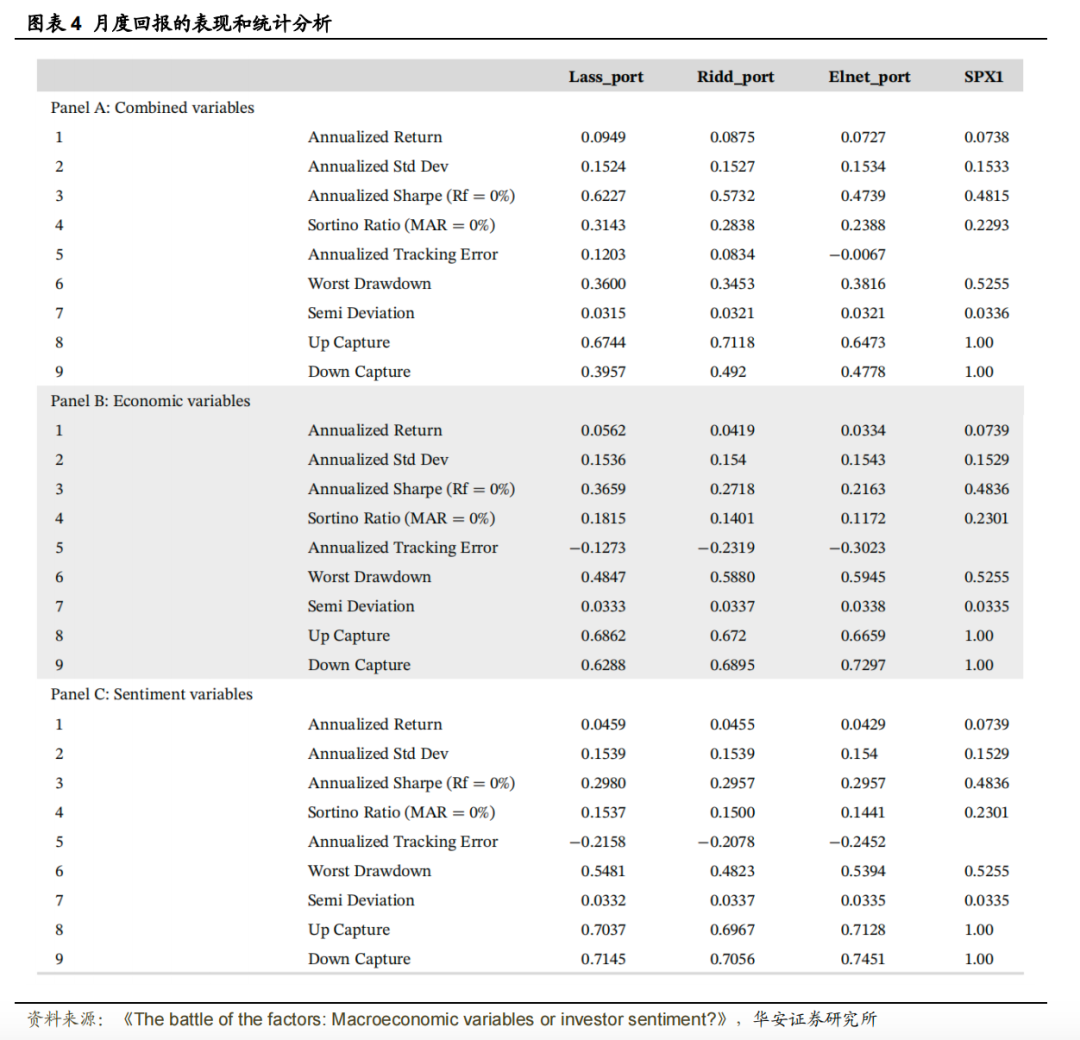Click the cell showing 0.4815

[x=986, y=196]
